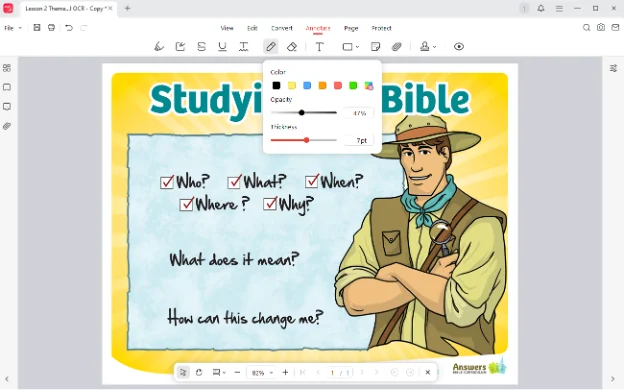Select the Squiggly underline tool
The image size is (624, 390).
(244, 47)
